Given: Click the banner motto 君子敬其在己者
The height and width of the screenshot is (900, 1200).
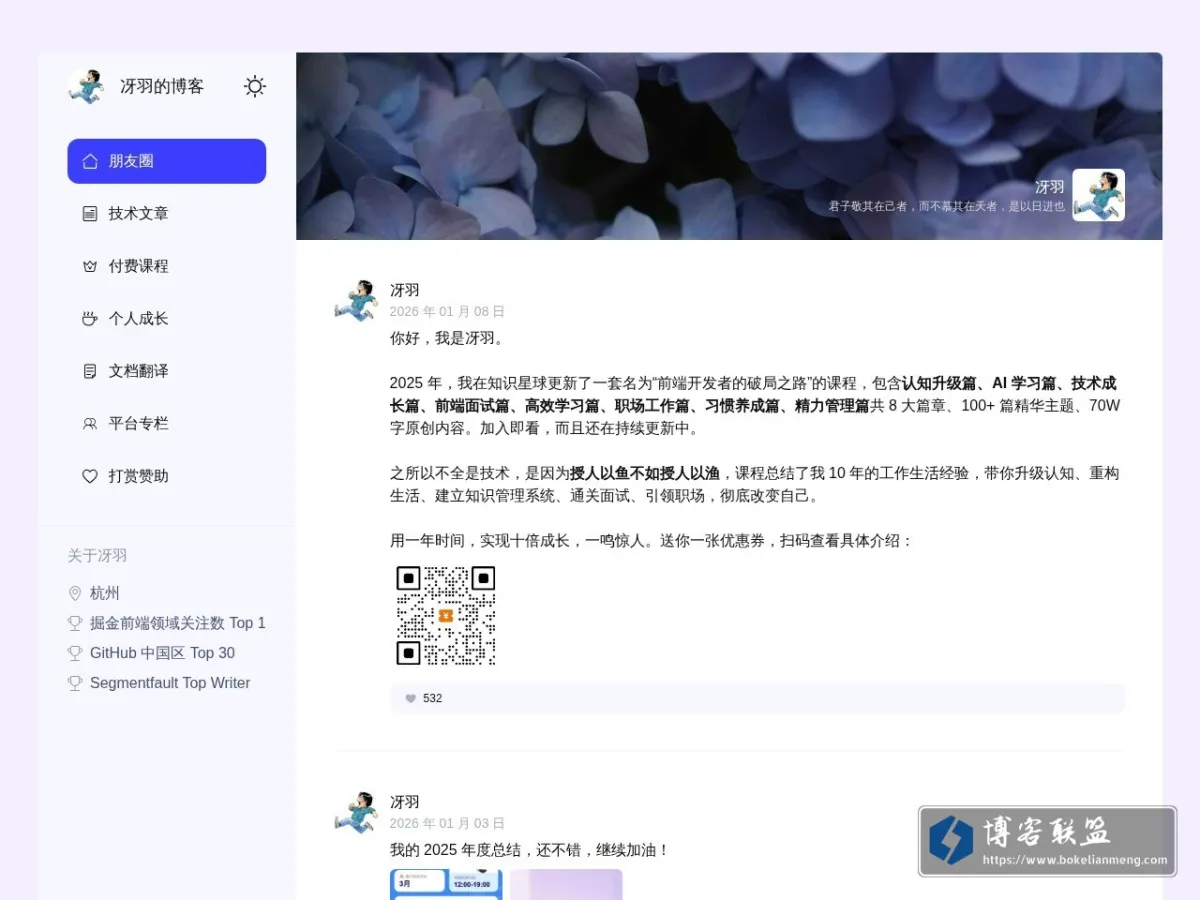Looking at the screenshot, I should pyautogui.click(x=947, y=207).
